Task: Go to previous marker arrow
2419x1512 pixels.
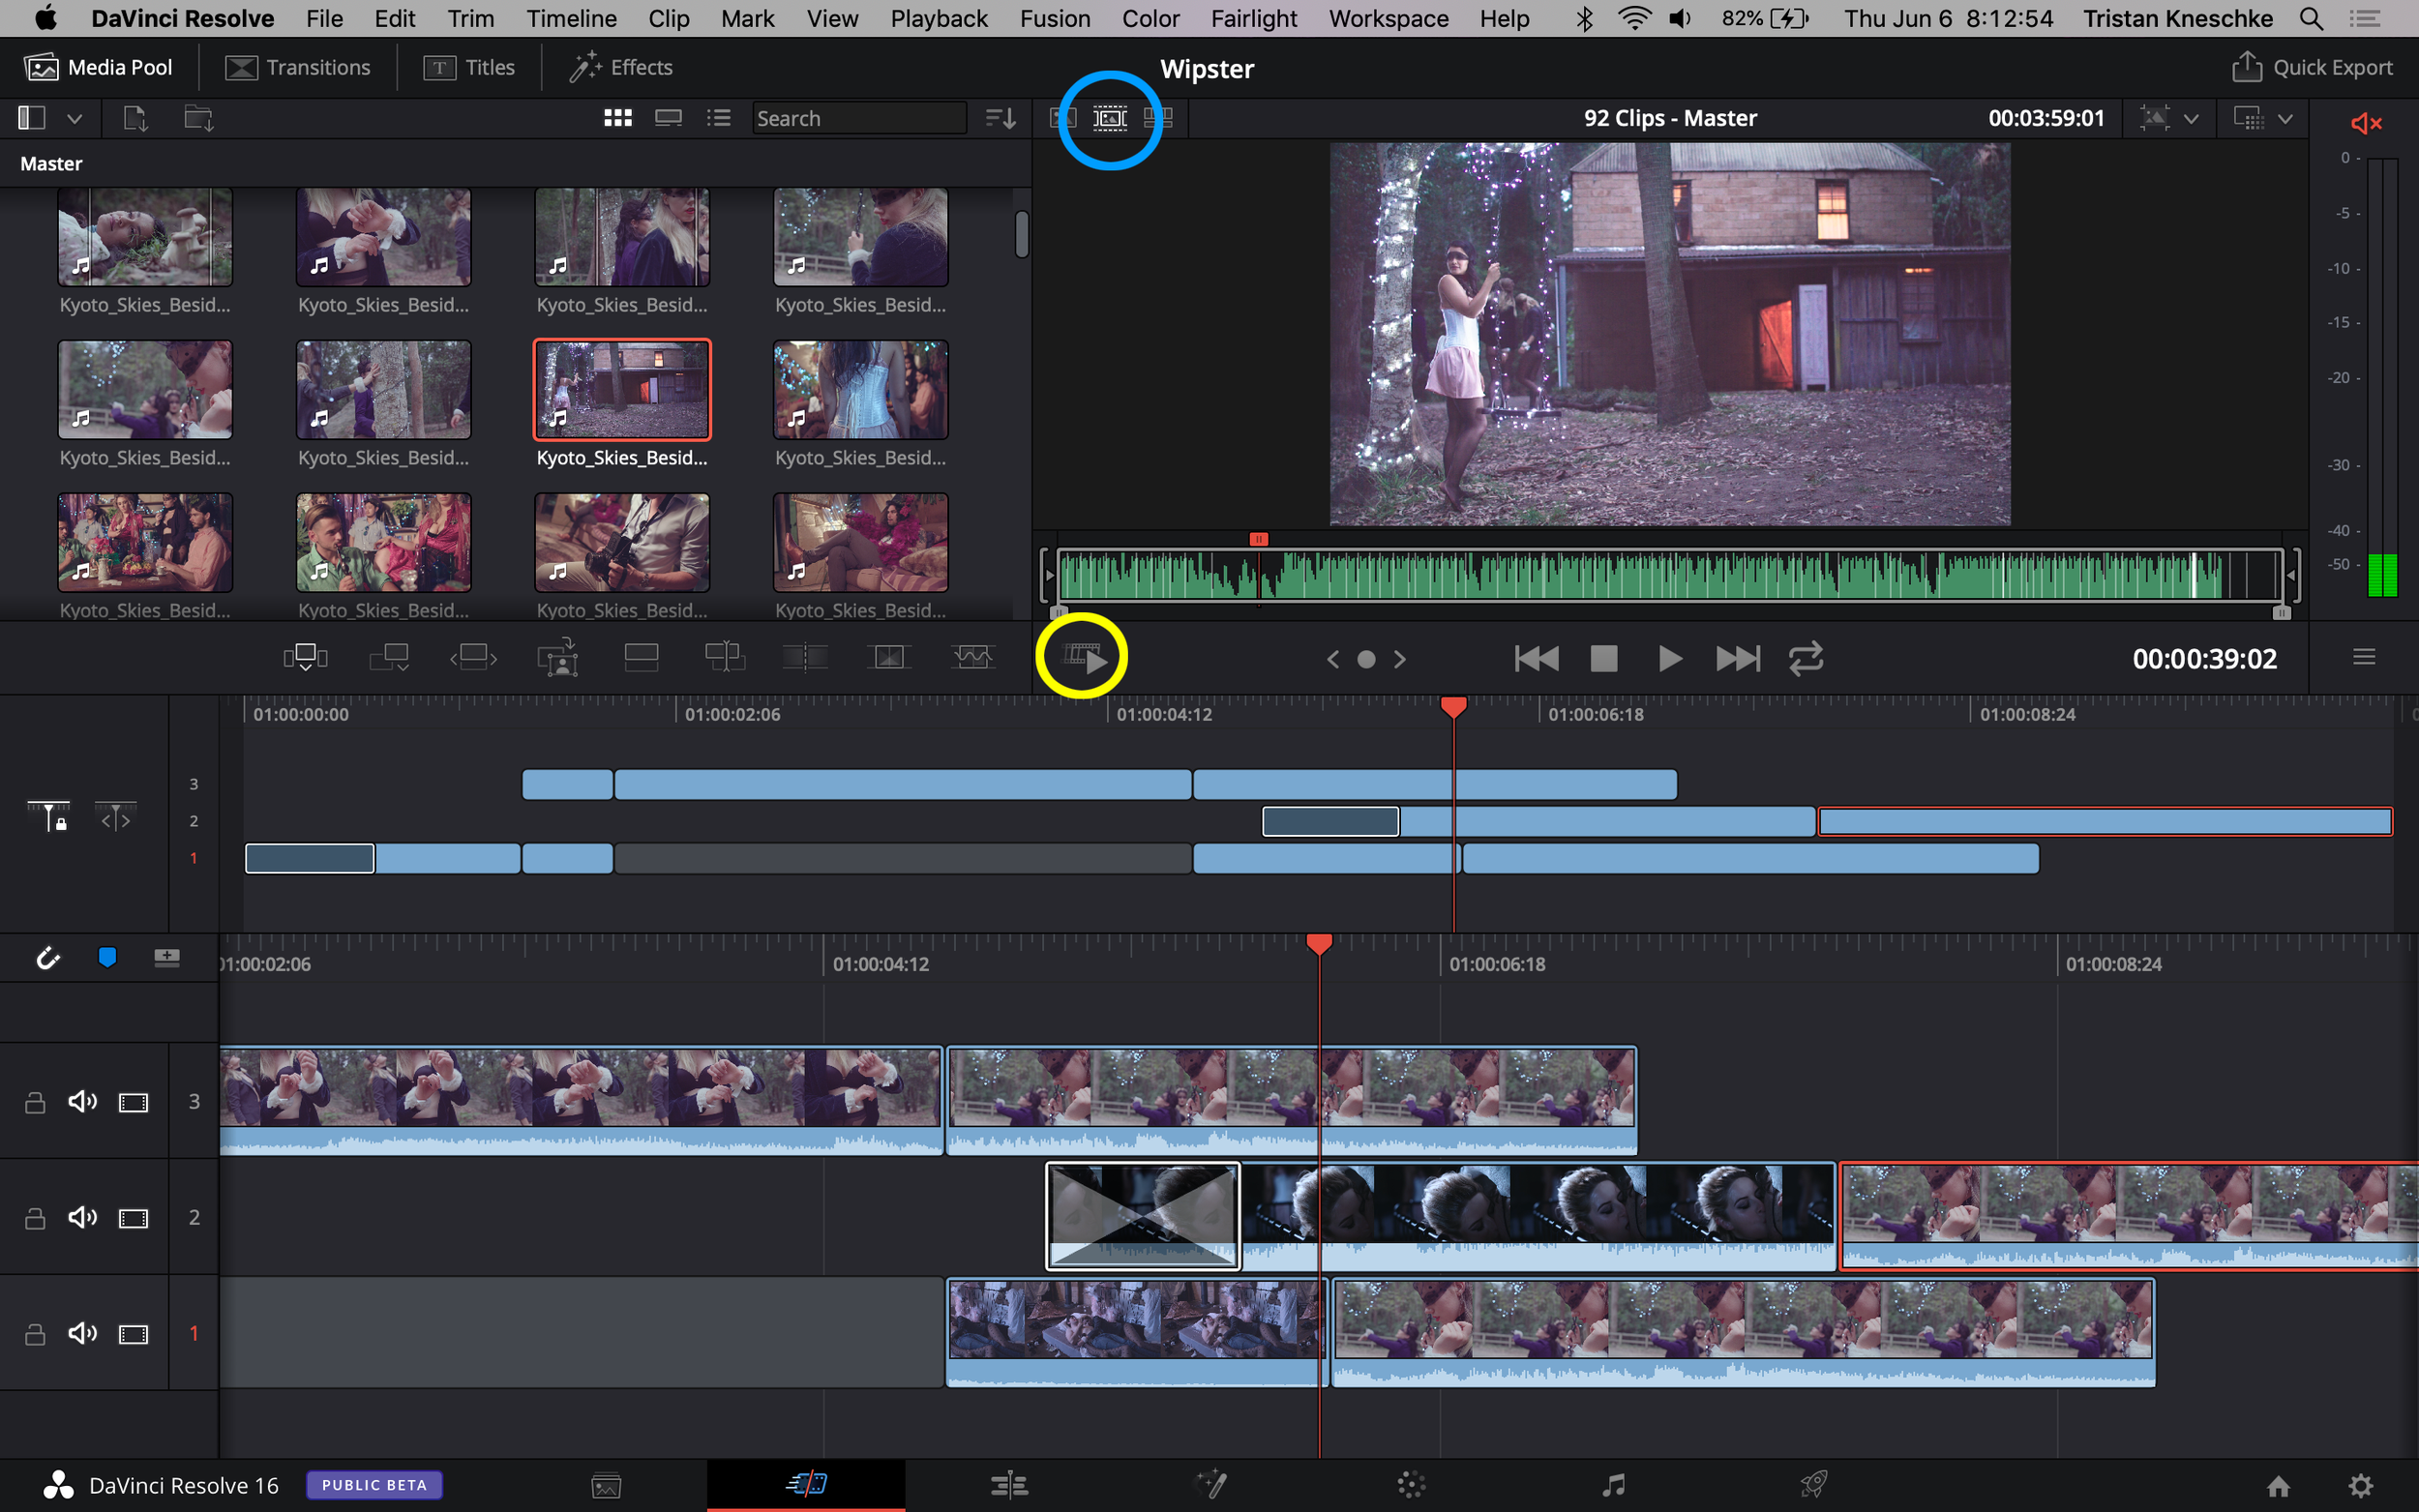Action: pyautogui.click(x=1332, y=659)
